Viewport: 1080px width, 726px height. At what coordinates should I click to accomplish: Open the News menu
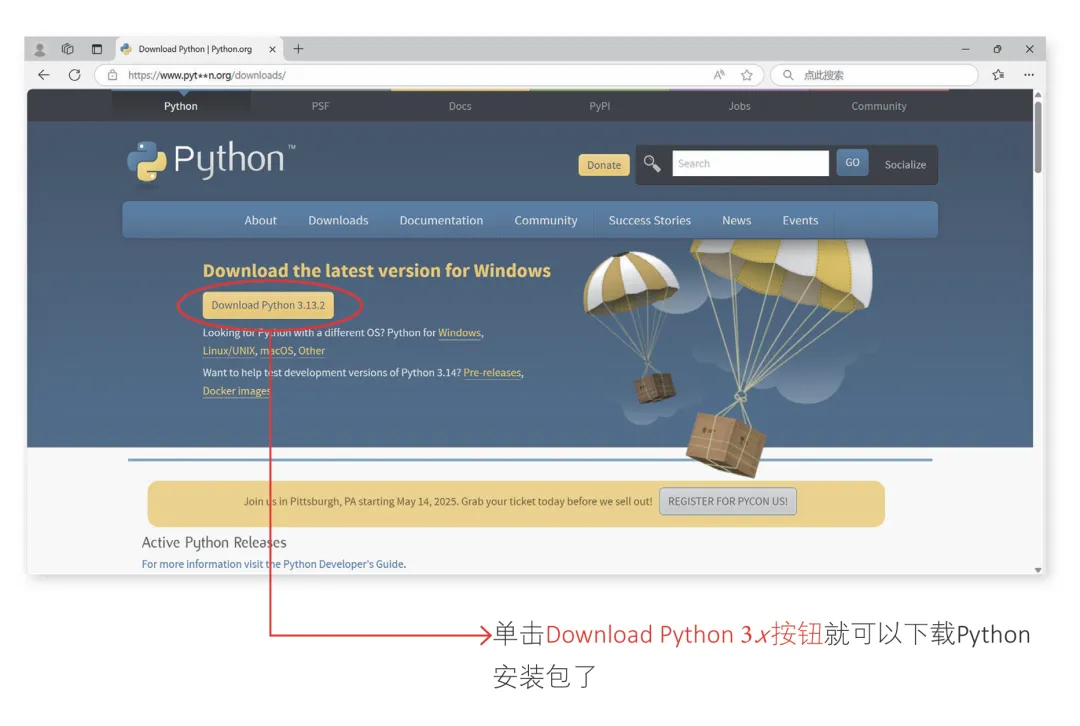coord(736,220)
